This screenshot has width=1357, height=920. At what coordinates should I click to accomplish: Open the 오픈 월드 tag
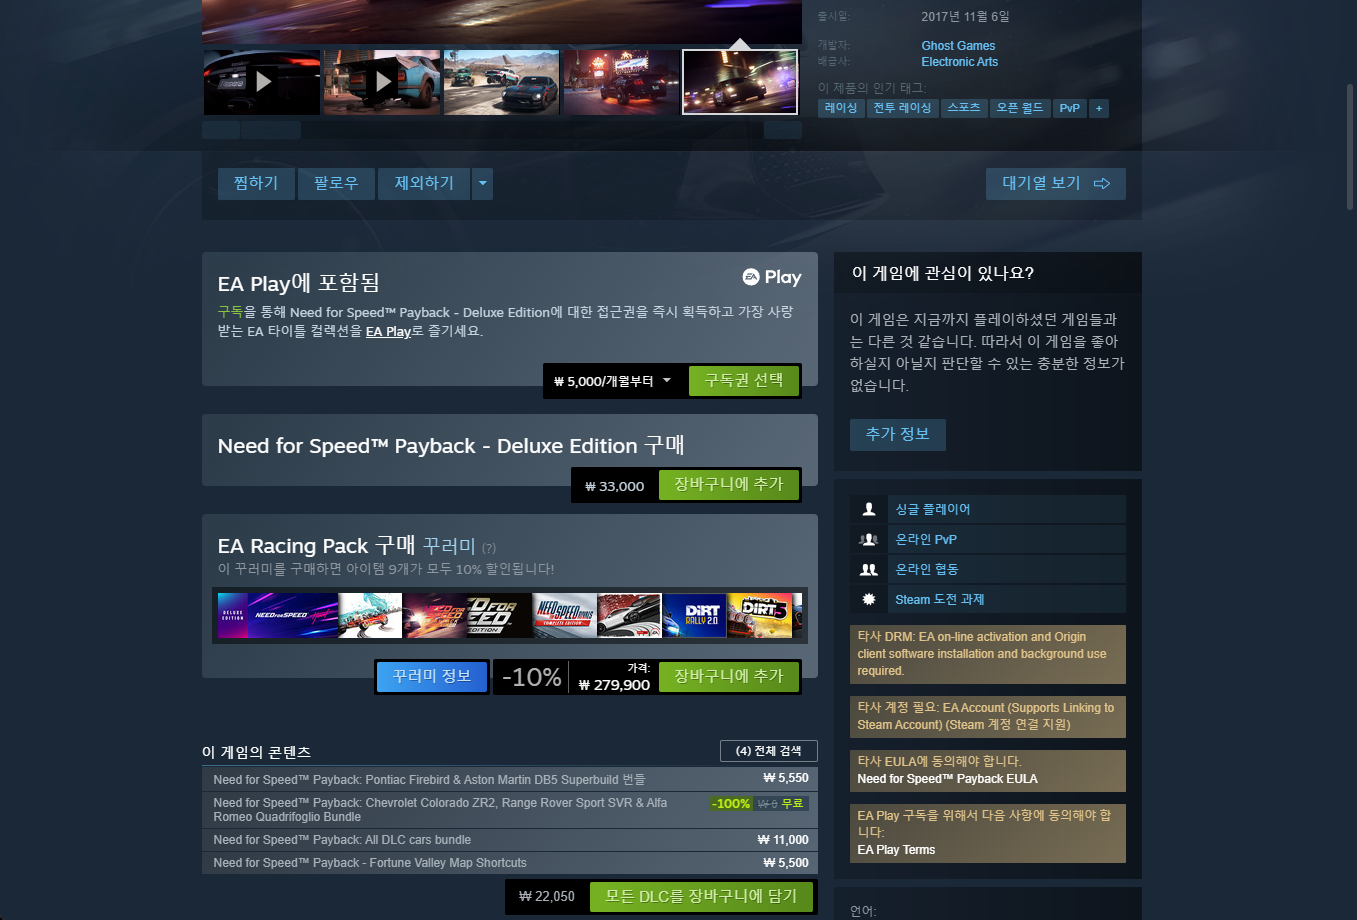click(x=1020, y=108)
